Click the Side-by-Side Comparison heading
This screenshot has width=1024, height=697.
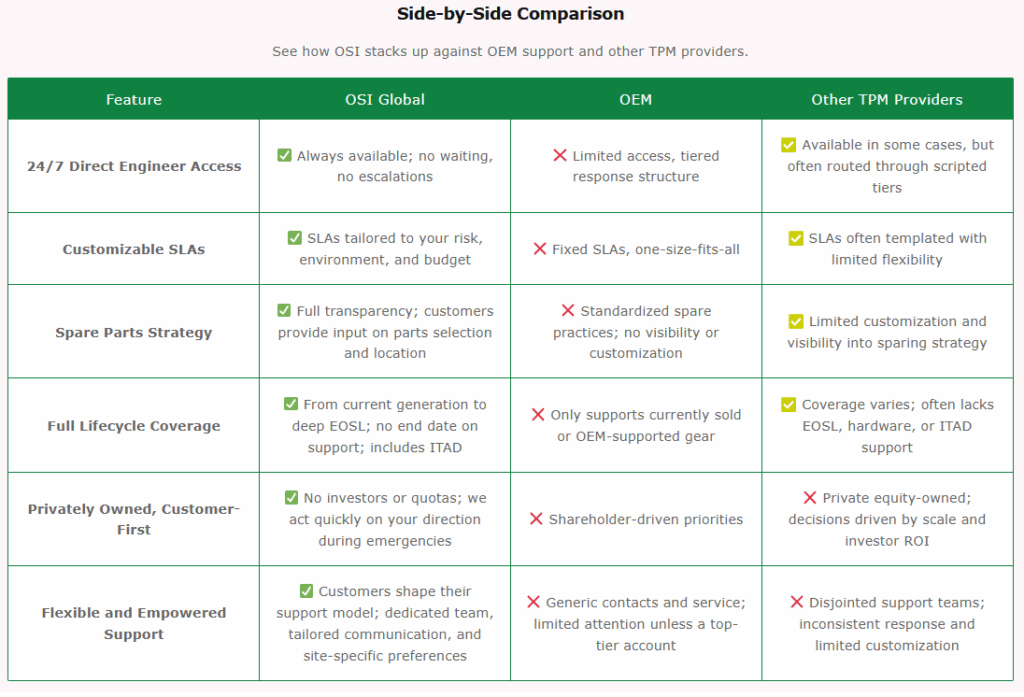[x=510, y=14]
